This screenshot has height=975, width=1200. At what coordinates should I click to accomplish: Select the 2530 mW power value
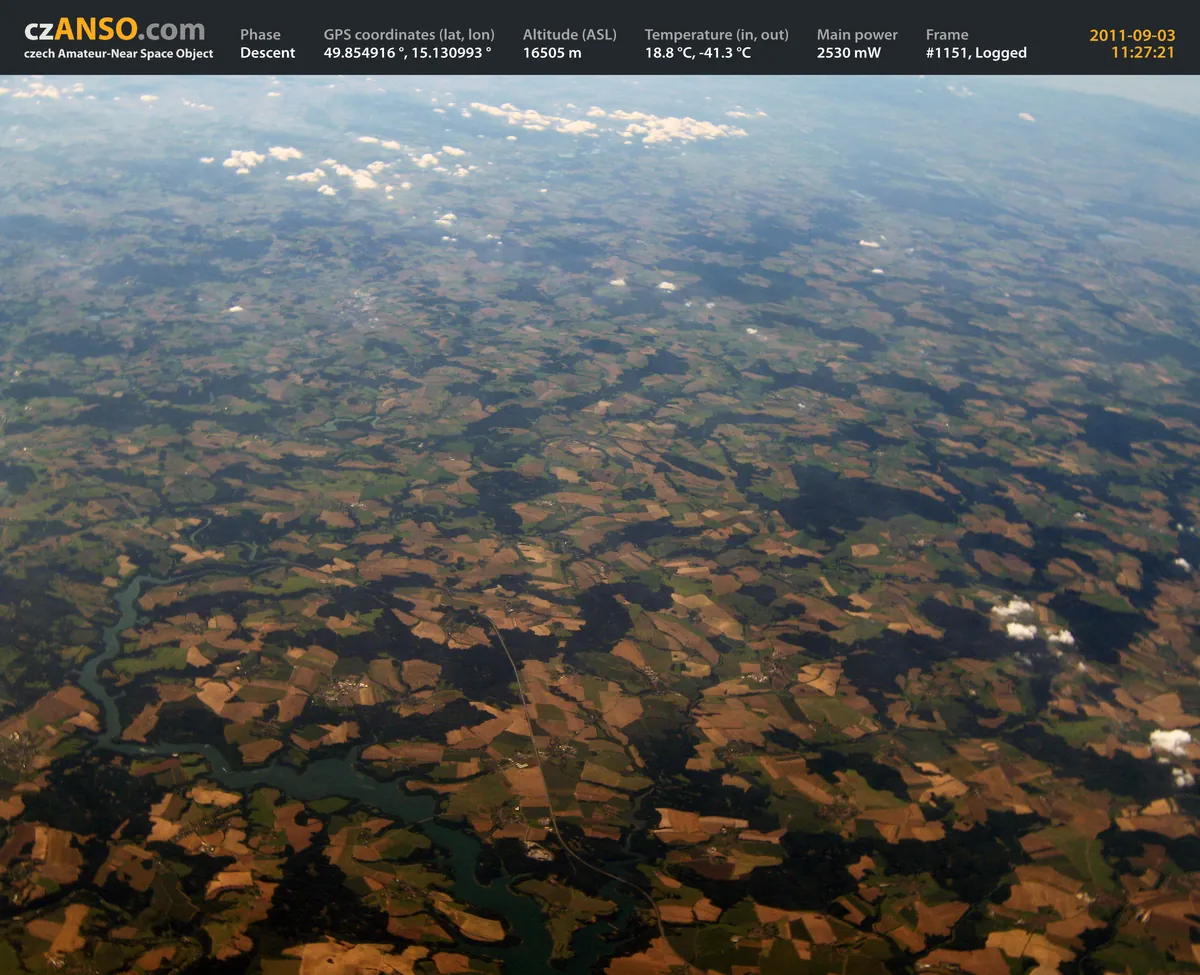pyautogui.click(x=849, y=53)
